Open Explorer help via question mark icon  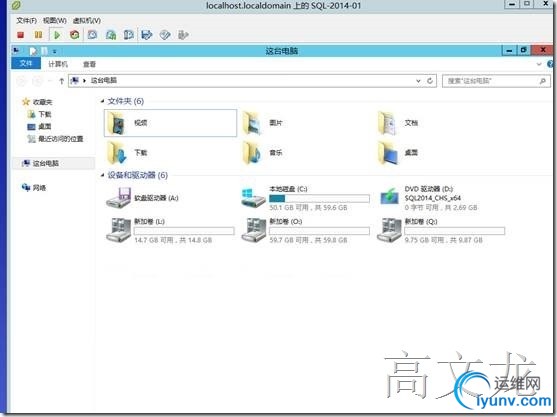click(x=550, y=64)
